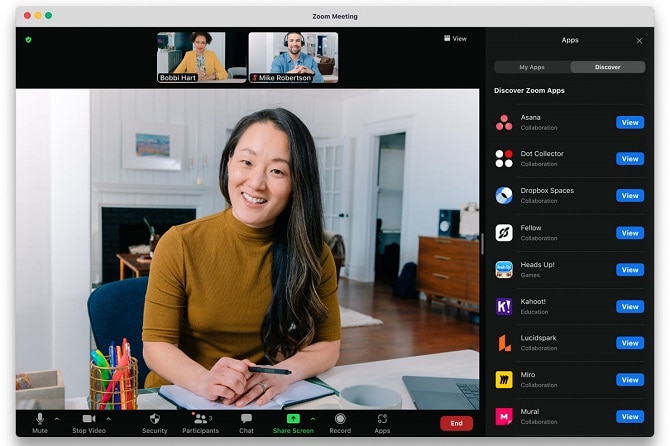This screenshot has width=670, height=446.
Task: Click the Miro app icon
Action: (x=504, y=380)
